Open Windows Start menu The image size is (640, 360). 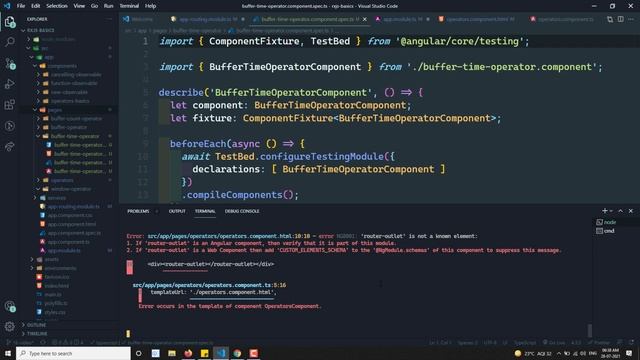8,353
